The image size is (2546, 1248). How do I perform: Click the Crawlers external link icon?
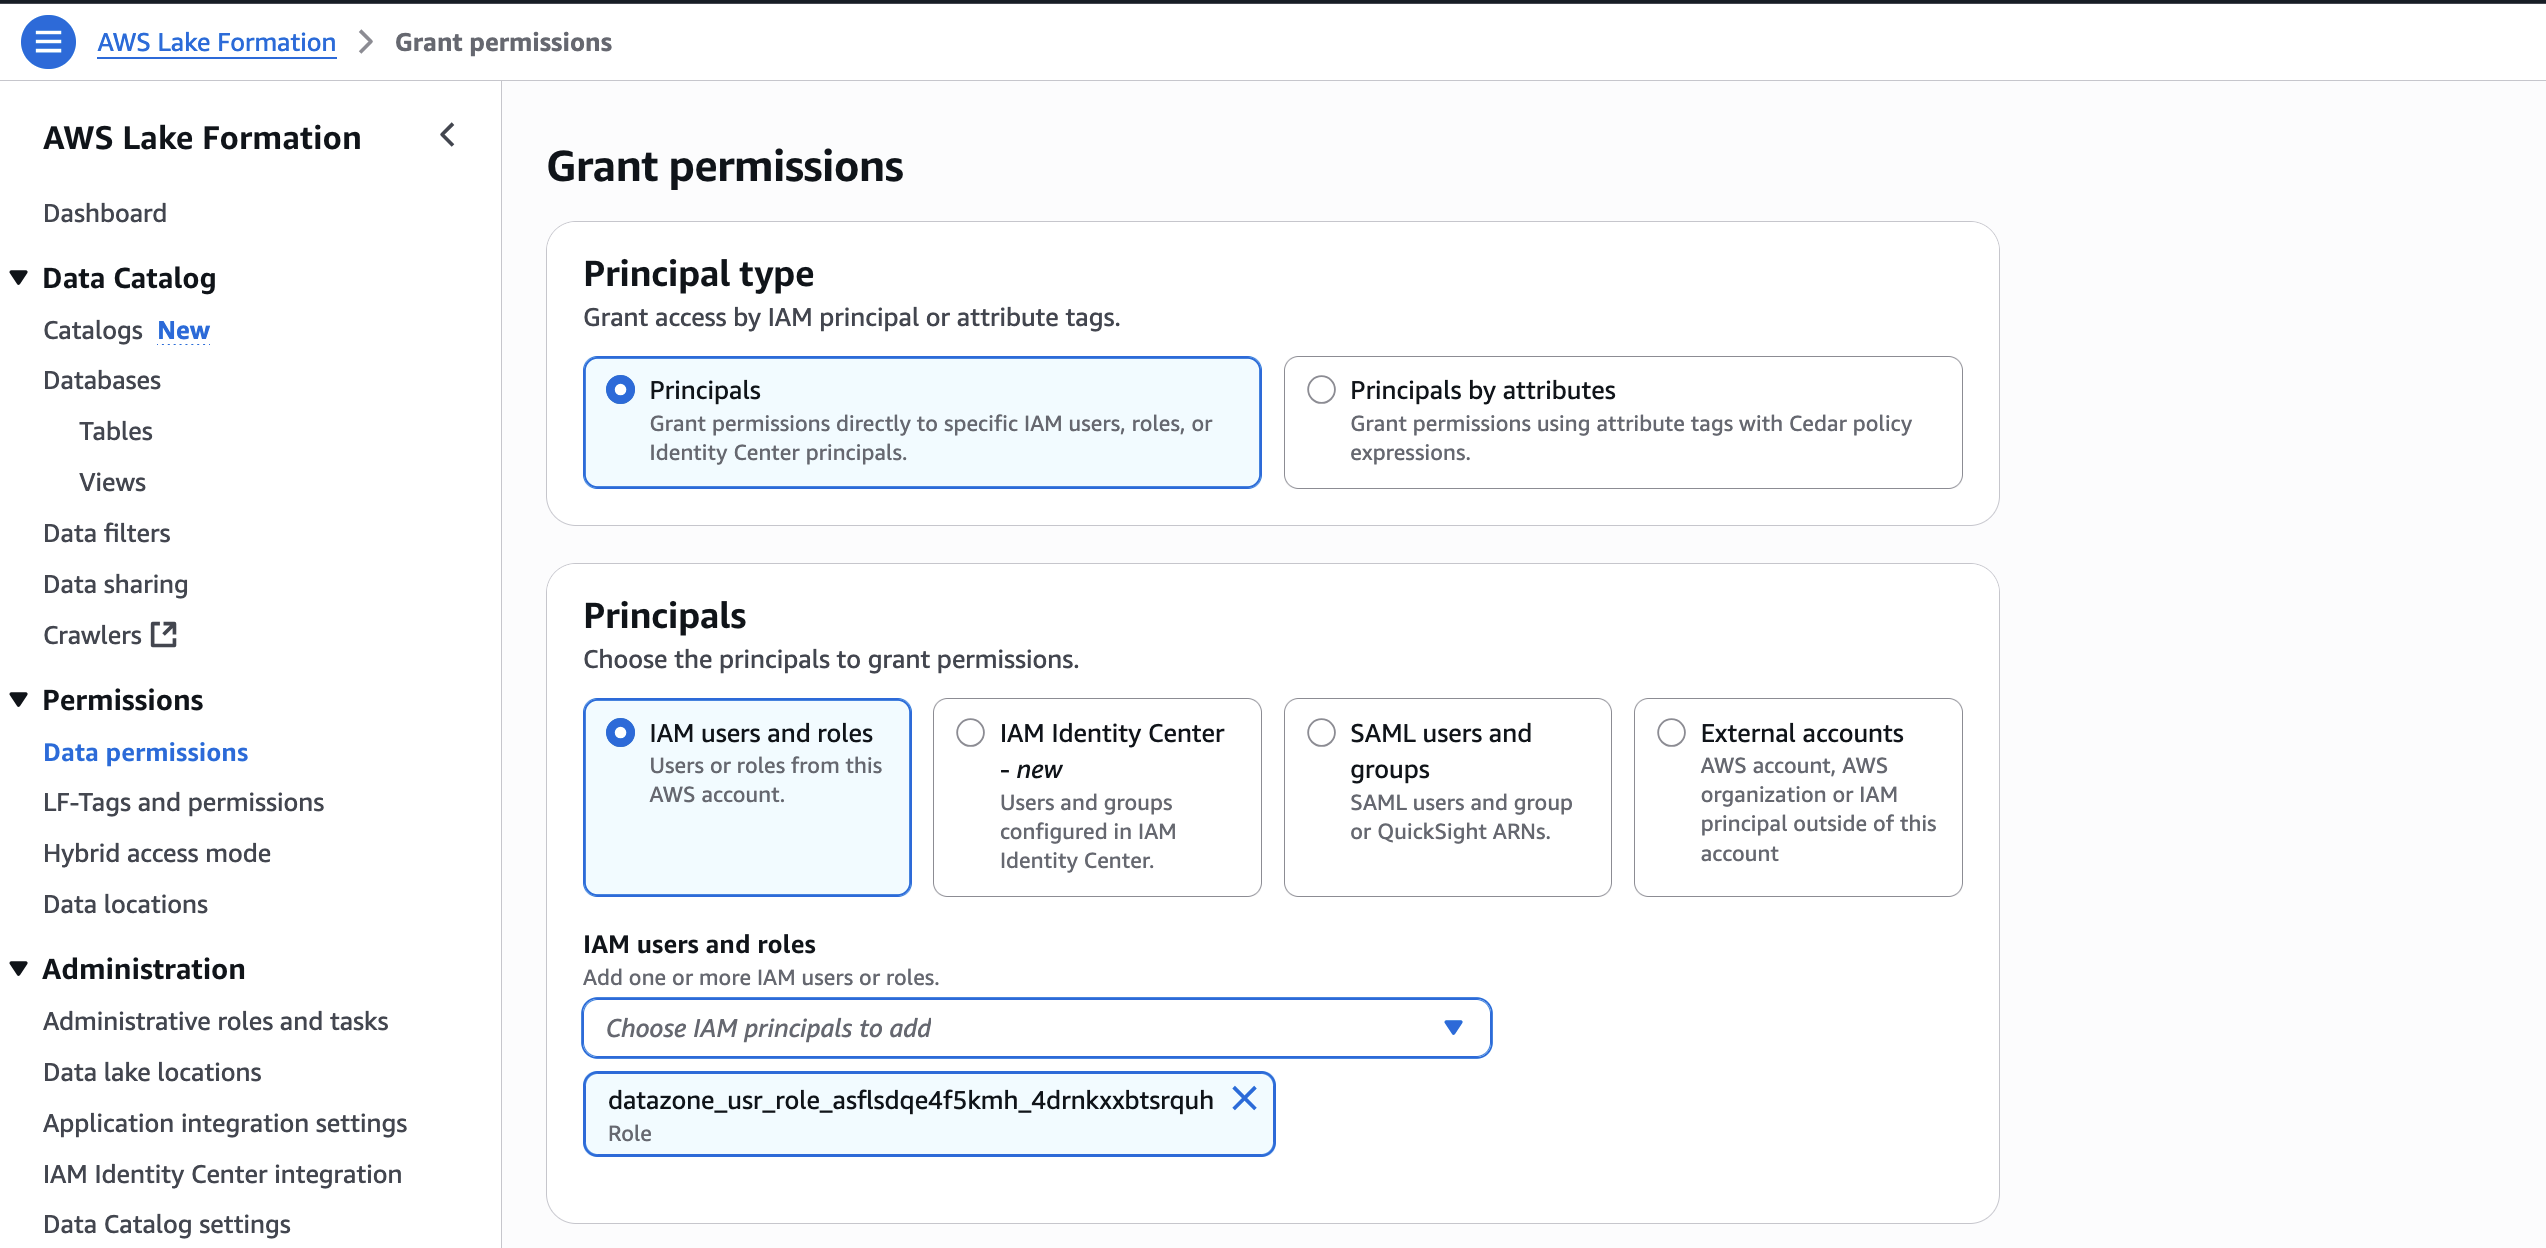pos(163,634)
